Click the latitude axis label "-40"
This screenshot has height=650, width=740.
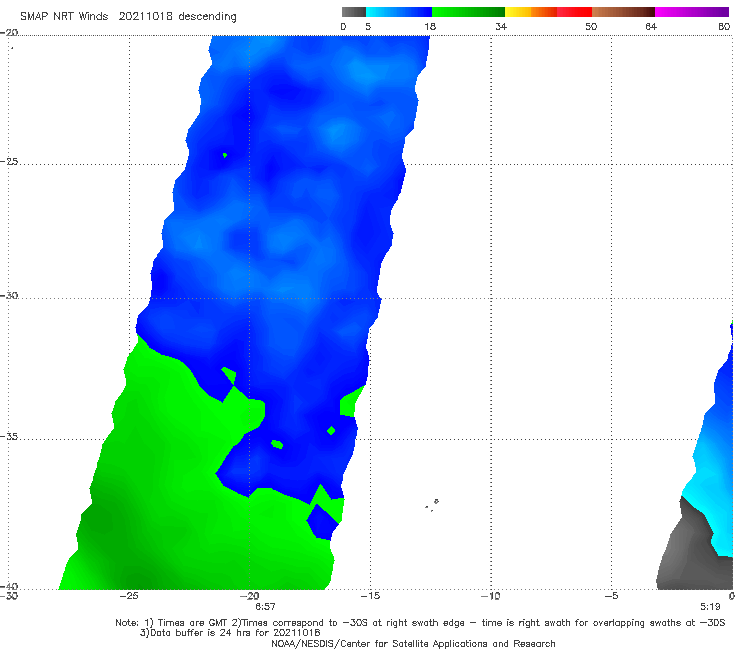click(9, 586)
